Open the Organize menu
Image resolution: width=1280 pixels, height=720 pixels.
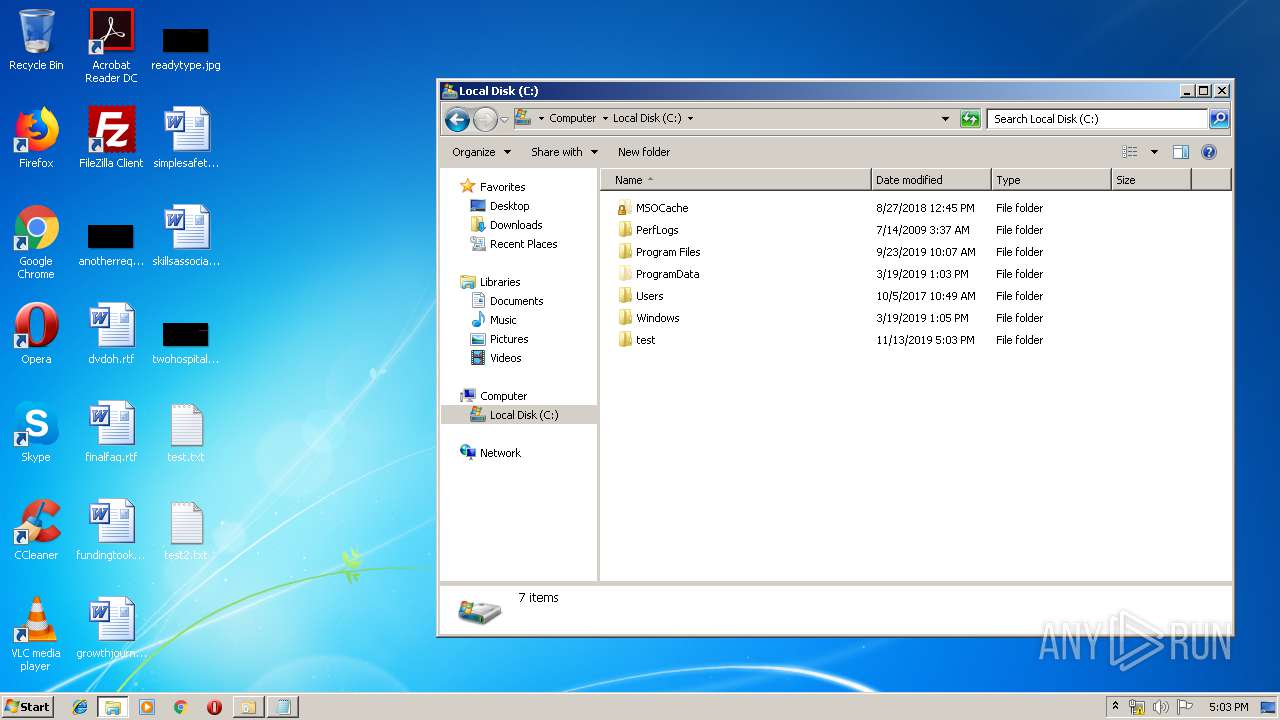(481, 152)
